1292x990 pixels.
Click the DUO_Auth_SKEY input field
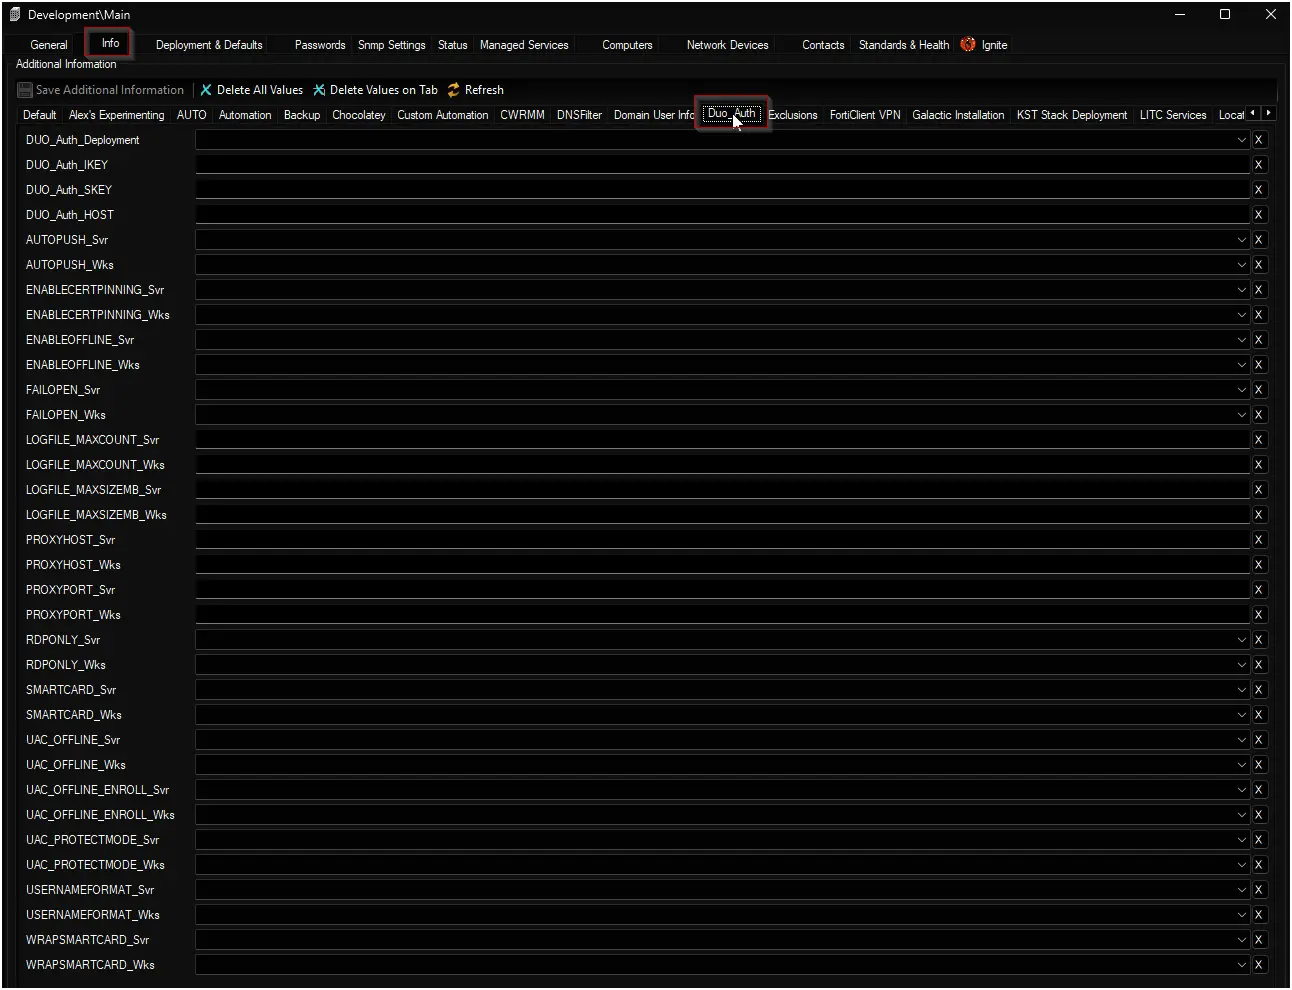[722, 190]
